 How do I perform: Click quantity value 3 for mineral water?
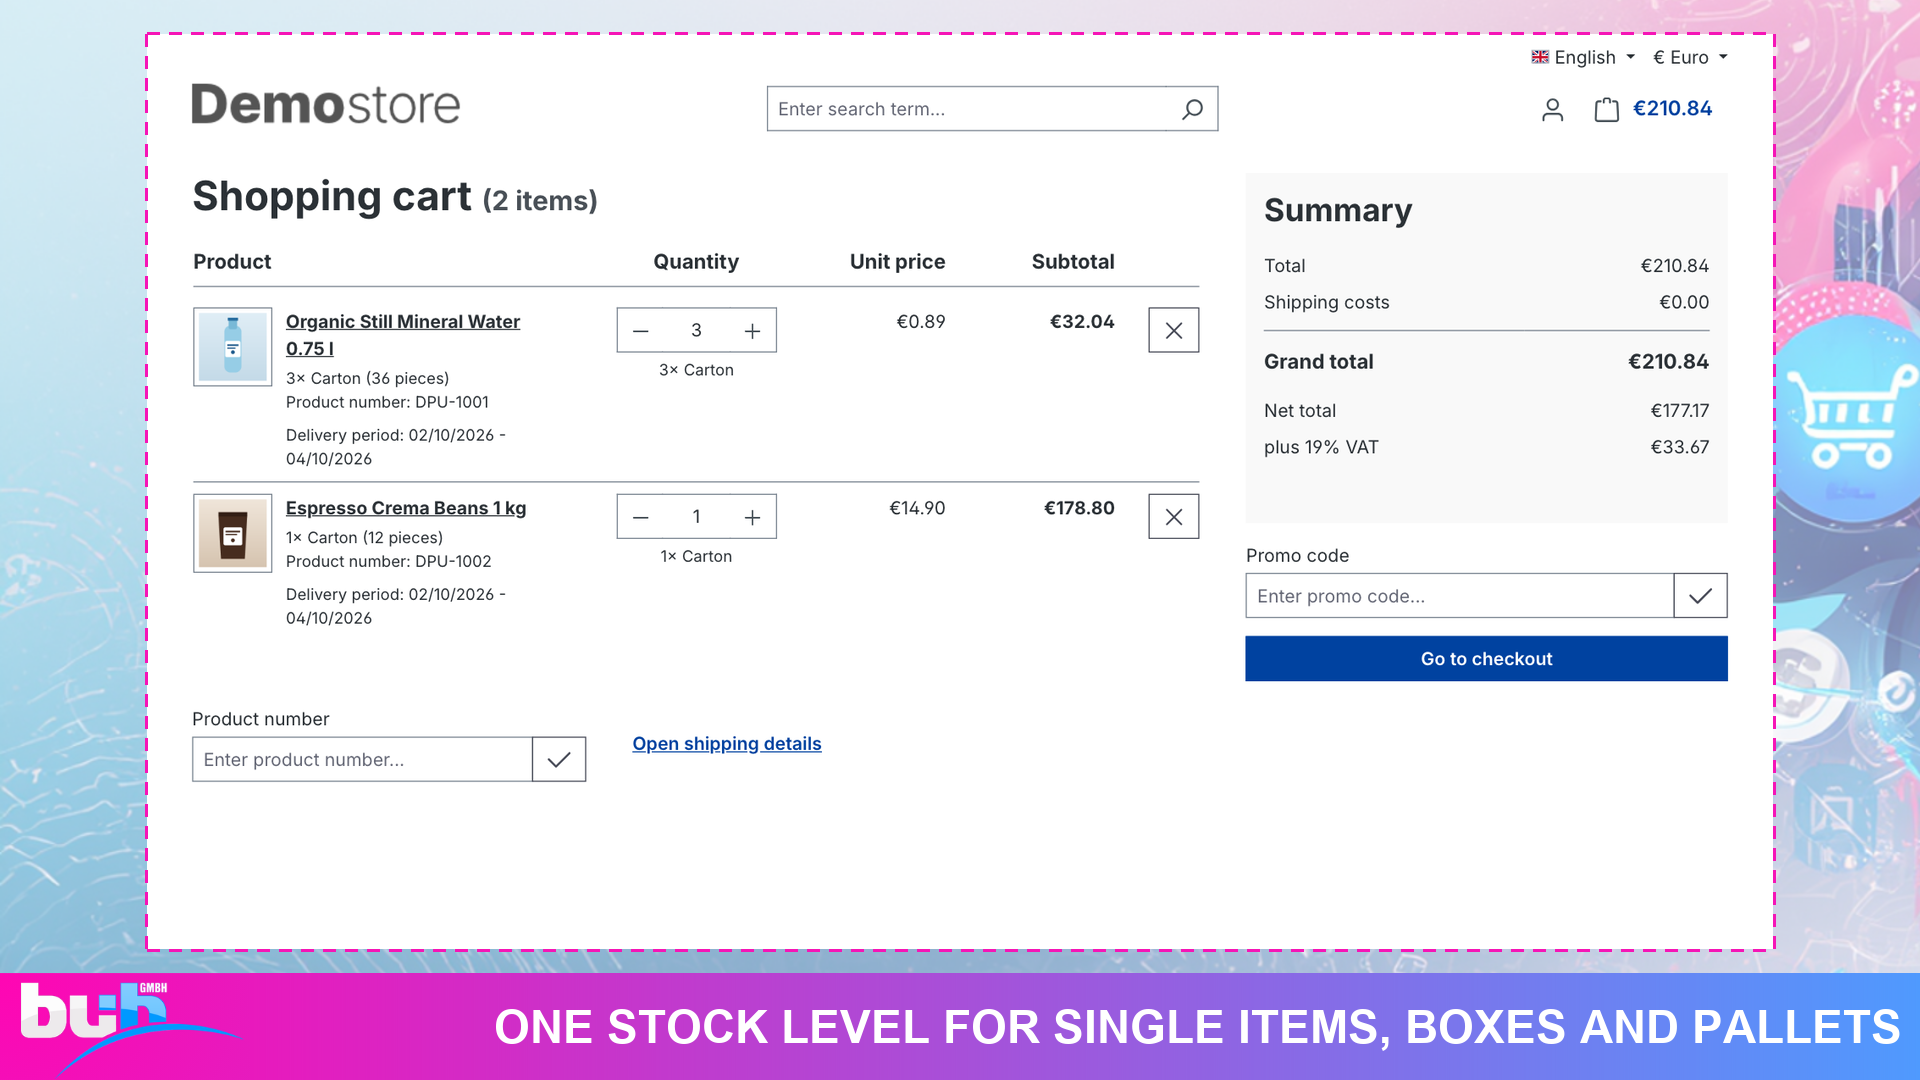click(696, 331)
